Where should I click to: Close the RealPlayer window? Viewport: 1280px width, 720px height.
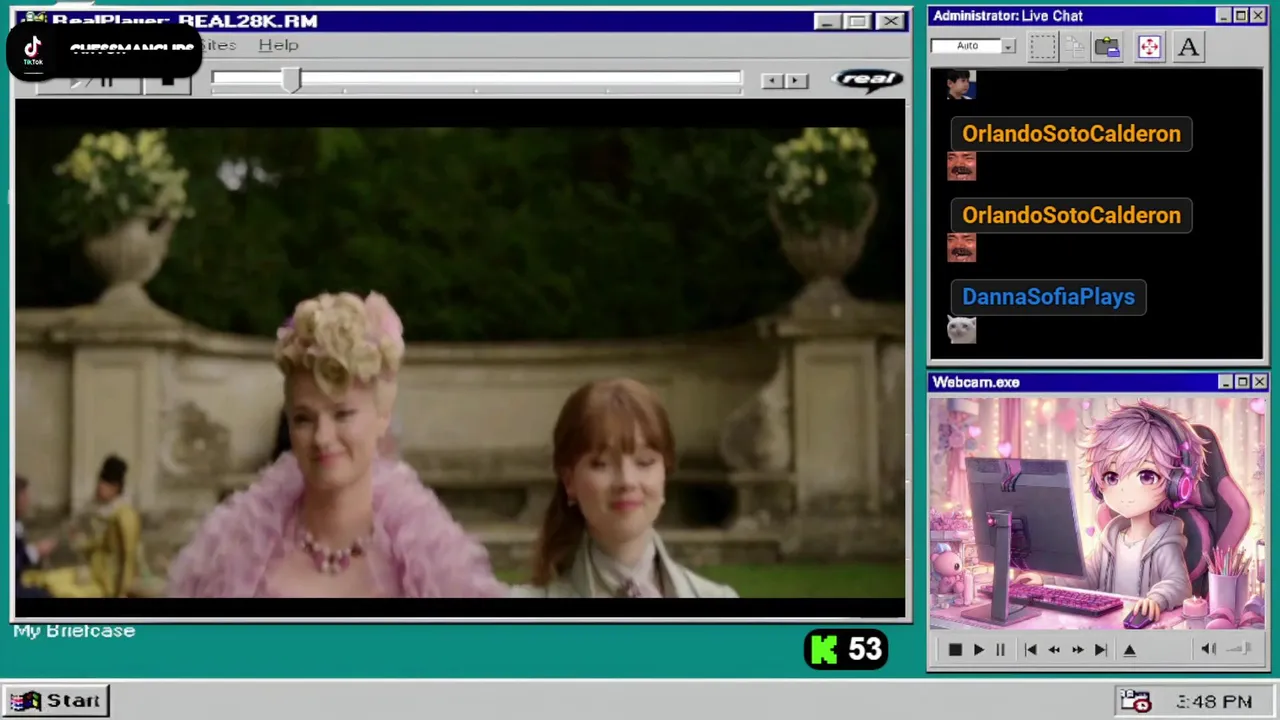(x=890, y=21)
